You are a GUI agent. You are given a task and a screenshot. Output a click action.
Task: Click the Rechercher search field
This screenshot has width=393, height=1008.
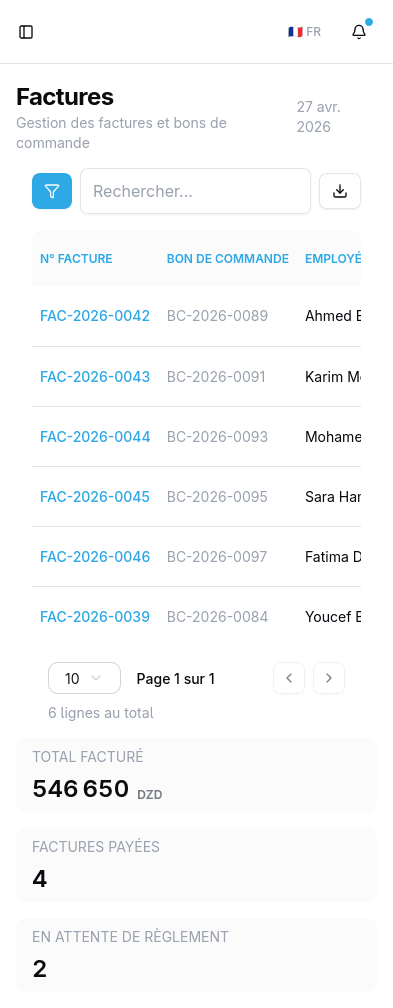tap(196, 191)
